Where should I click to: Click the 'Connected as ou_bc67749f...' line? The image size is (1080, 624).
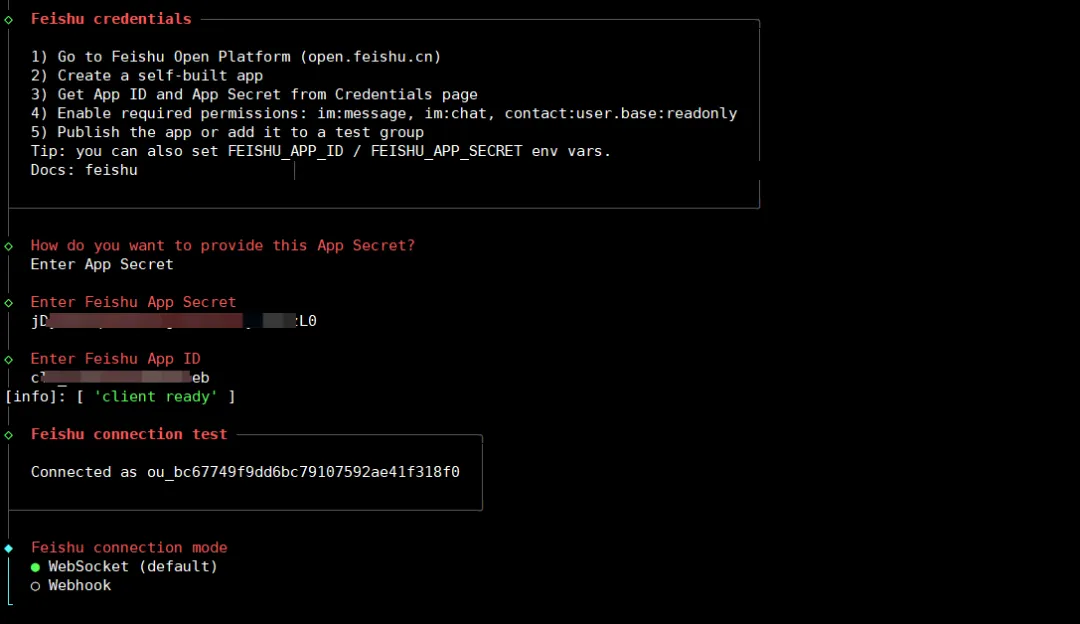click(x=245, y=472)
